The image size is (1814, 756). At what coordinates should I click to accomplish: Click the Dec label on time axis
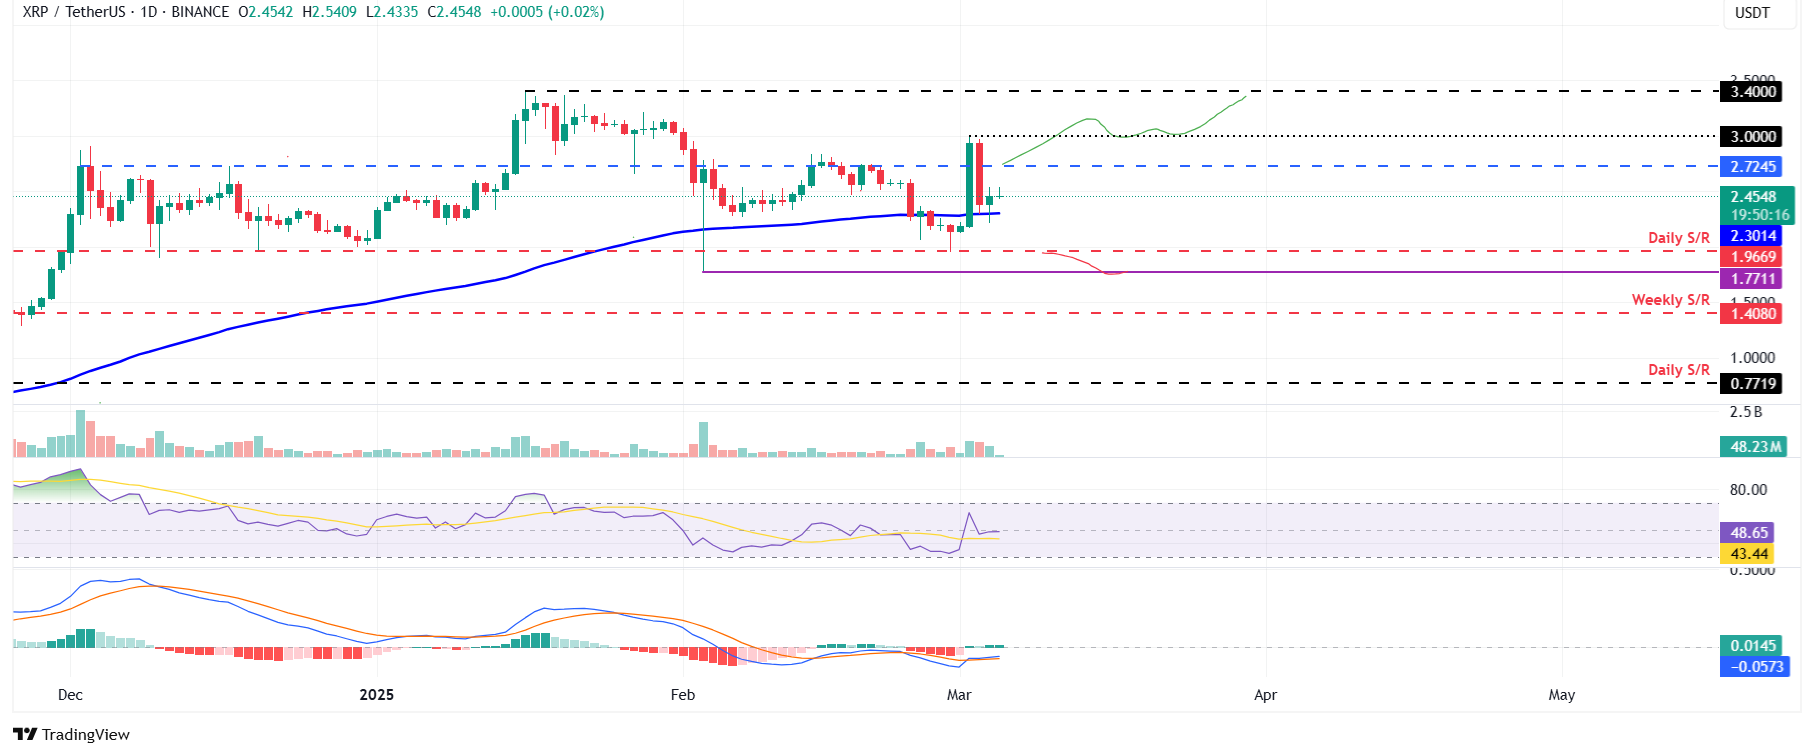(x=70, y=695)
